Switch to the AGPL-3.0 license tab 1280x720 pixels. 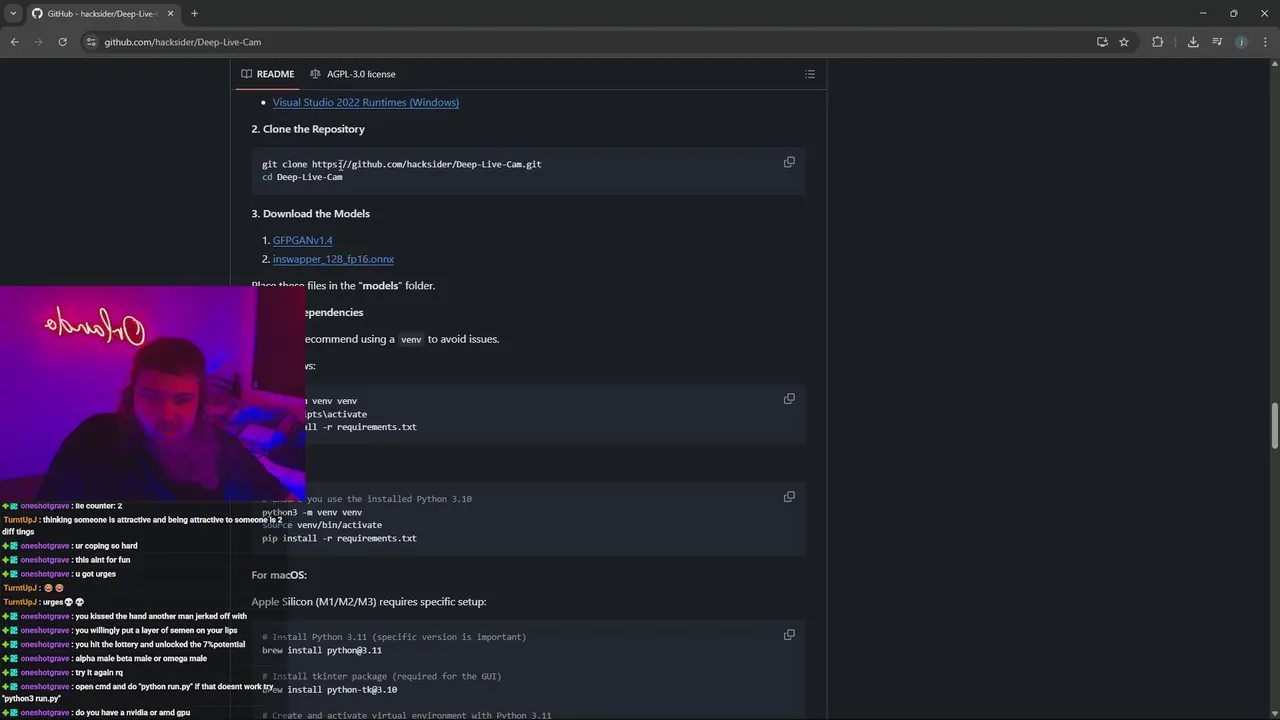click(x=353, y=74)
